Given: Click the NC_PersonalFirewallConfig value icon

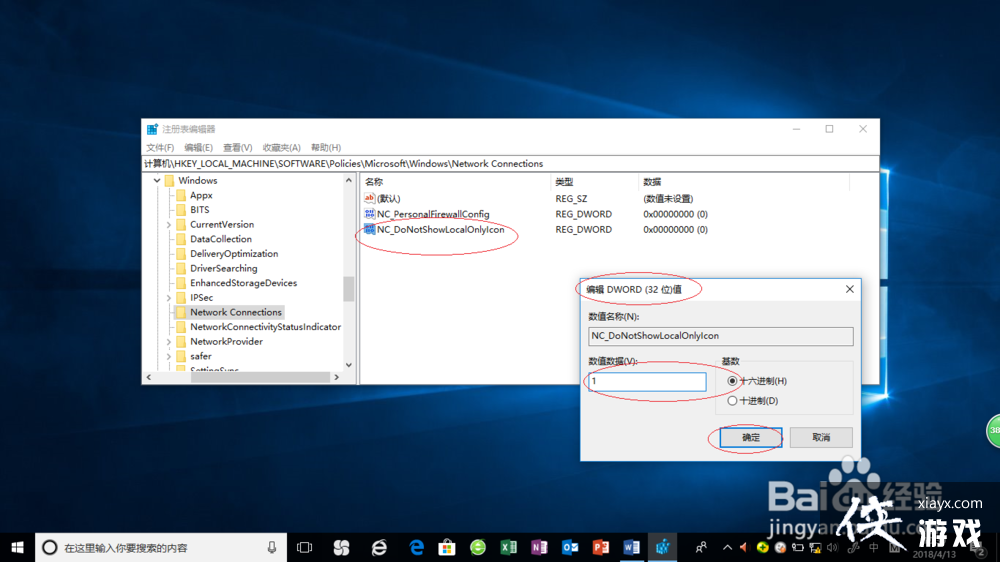Looking at the screenshot, I should click(x=369, y=214).
